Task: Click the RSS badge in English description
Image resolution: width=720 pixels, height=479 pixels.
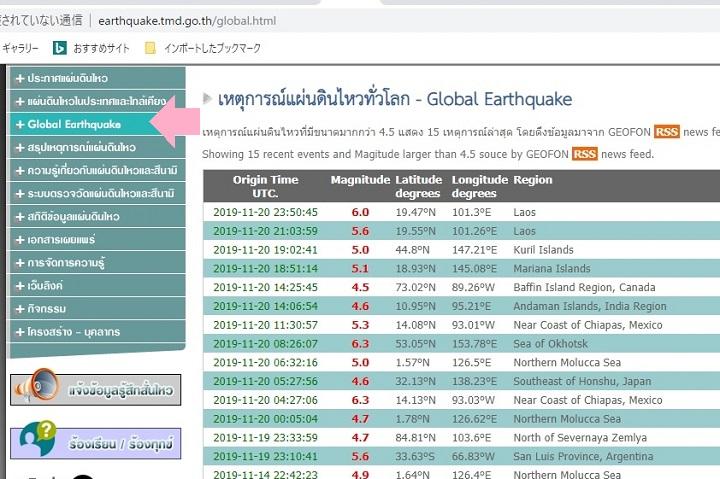Action: 585,154
